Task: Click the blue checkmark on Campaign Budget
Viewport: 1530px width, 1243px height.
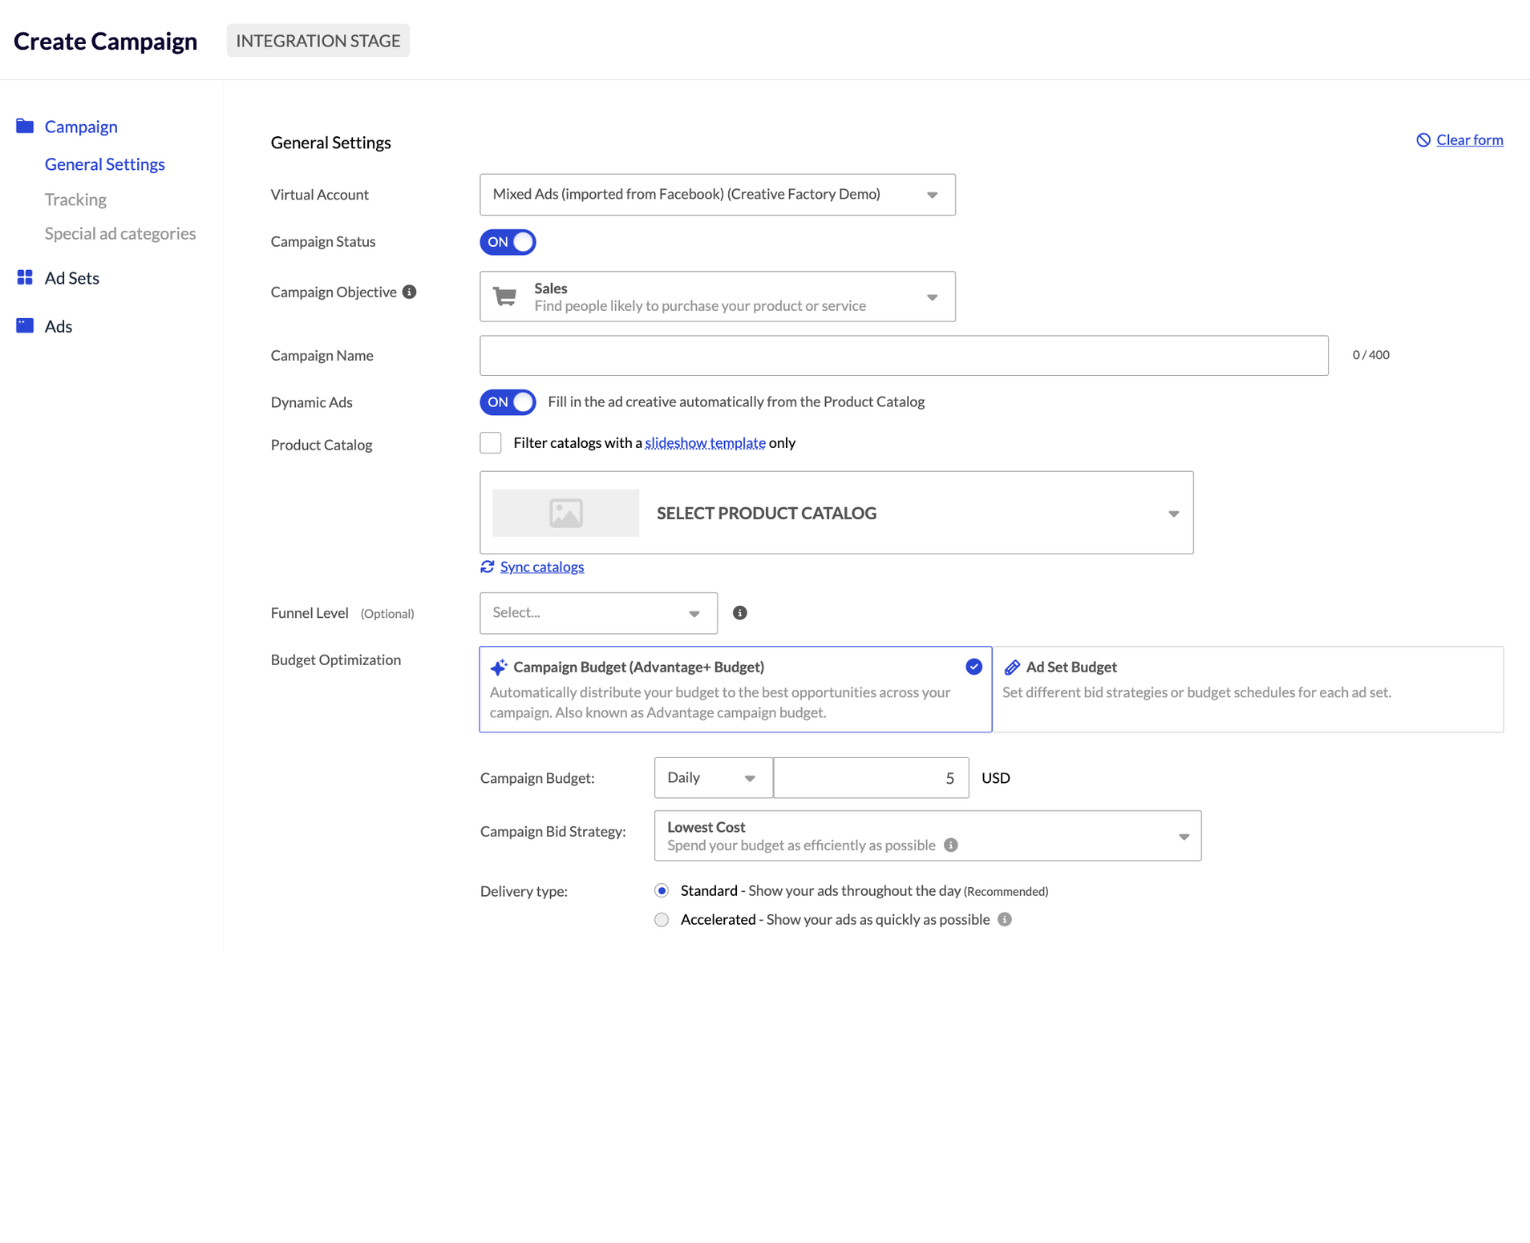Action: coord(974,667)
